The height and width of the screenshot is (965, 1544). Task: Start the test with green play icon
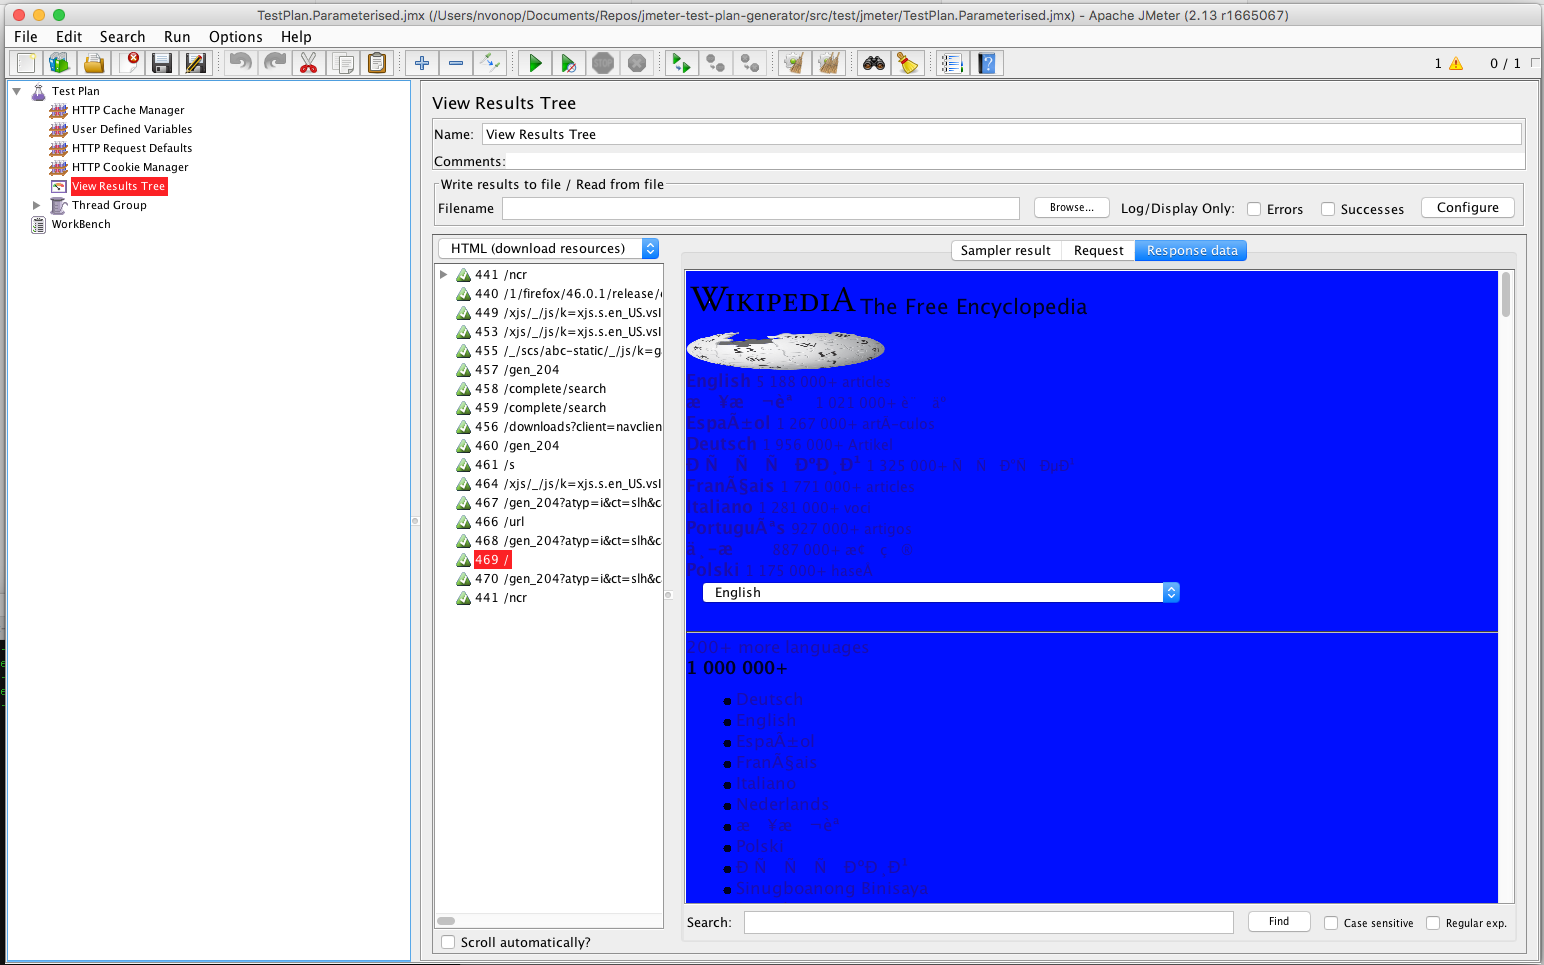[x=535, y=63]
